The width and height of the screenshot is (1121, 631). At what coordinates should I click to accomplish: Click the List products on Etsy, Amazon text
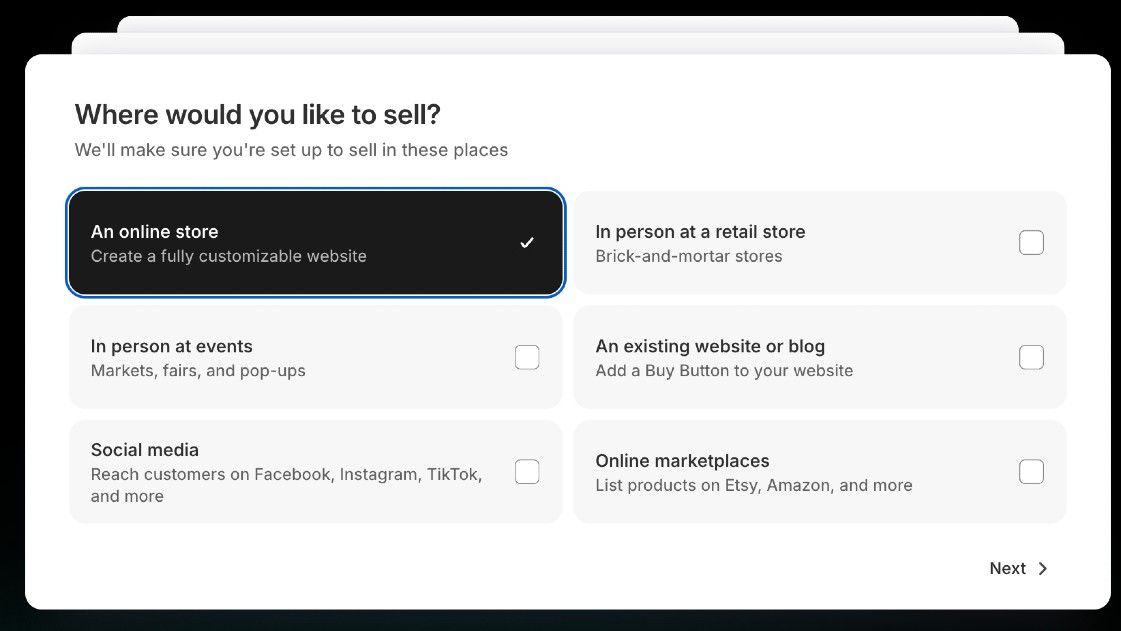(x=753, y=485)
